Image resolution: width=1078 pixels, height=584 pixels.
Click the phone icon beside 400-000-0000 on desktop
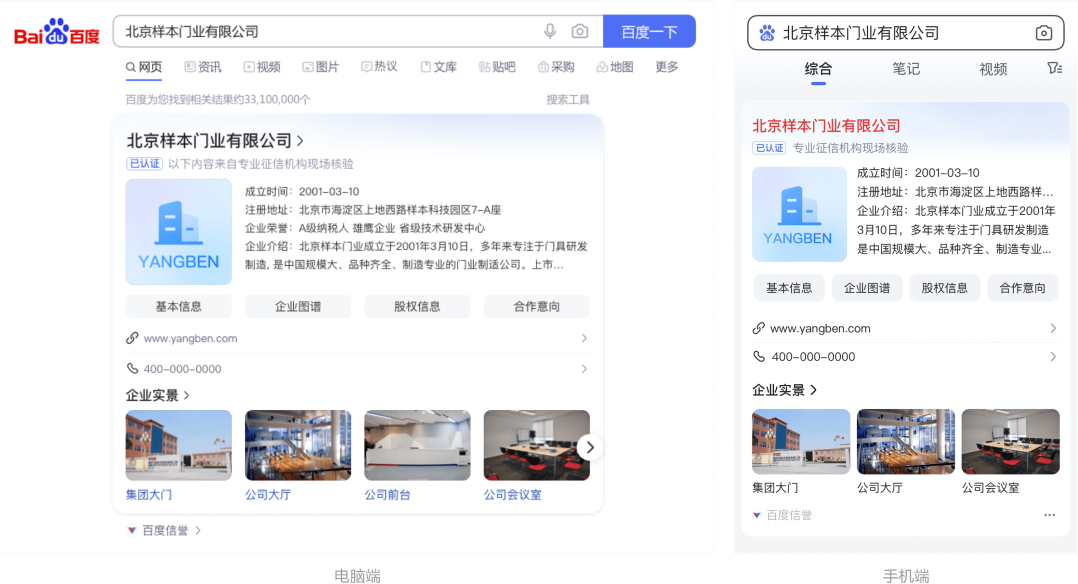click(x=132, y=369)
